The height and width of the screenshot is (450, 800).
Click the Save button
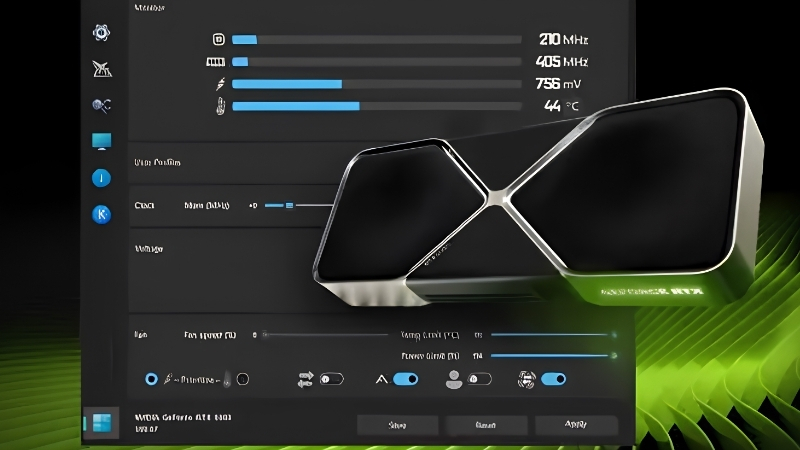coord(397,424)
